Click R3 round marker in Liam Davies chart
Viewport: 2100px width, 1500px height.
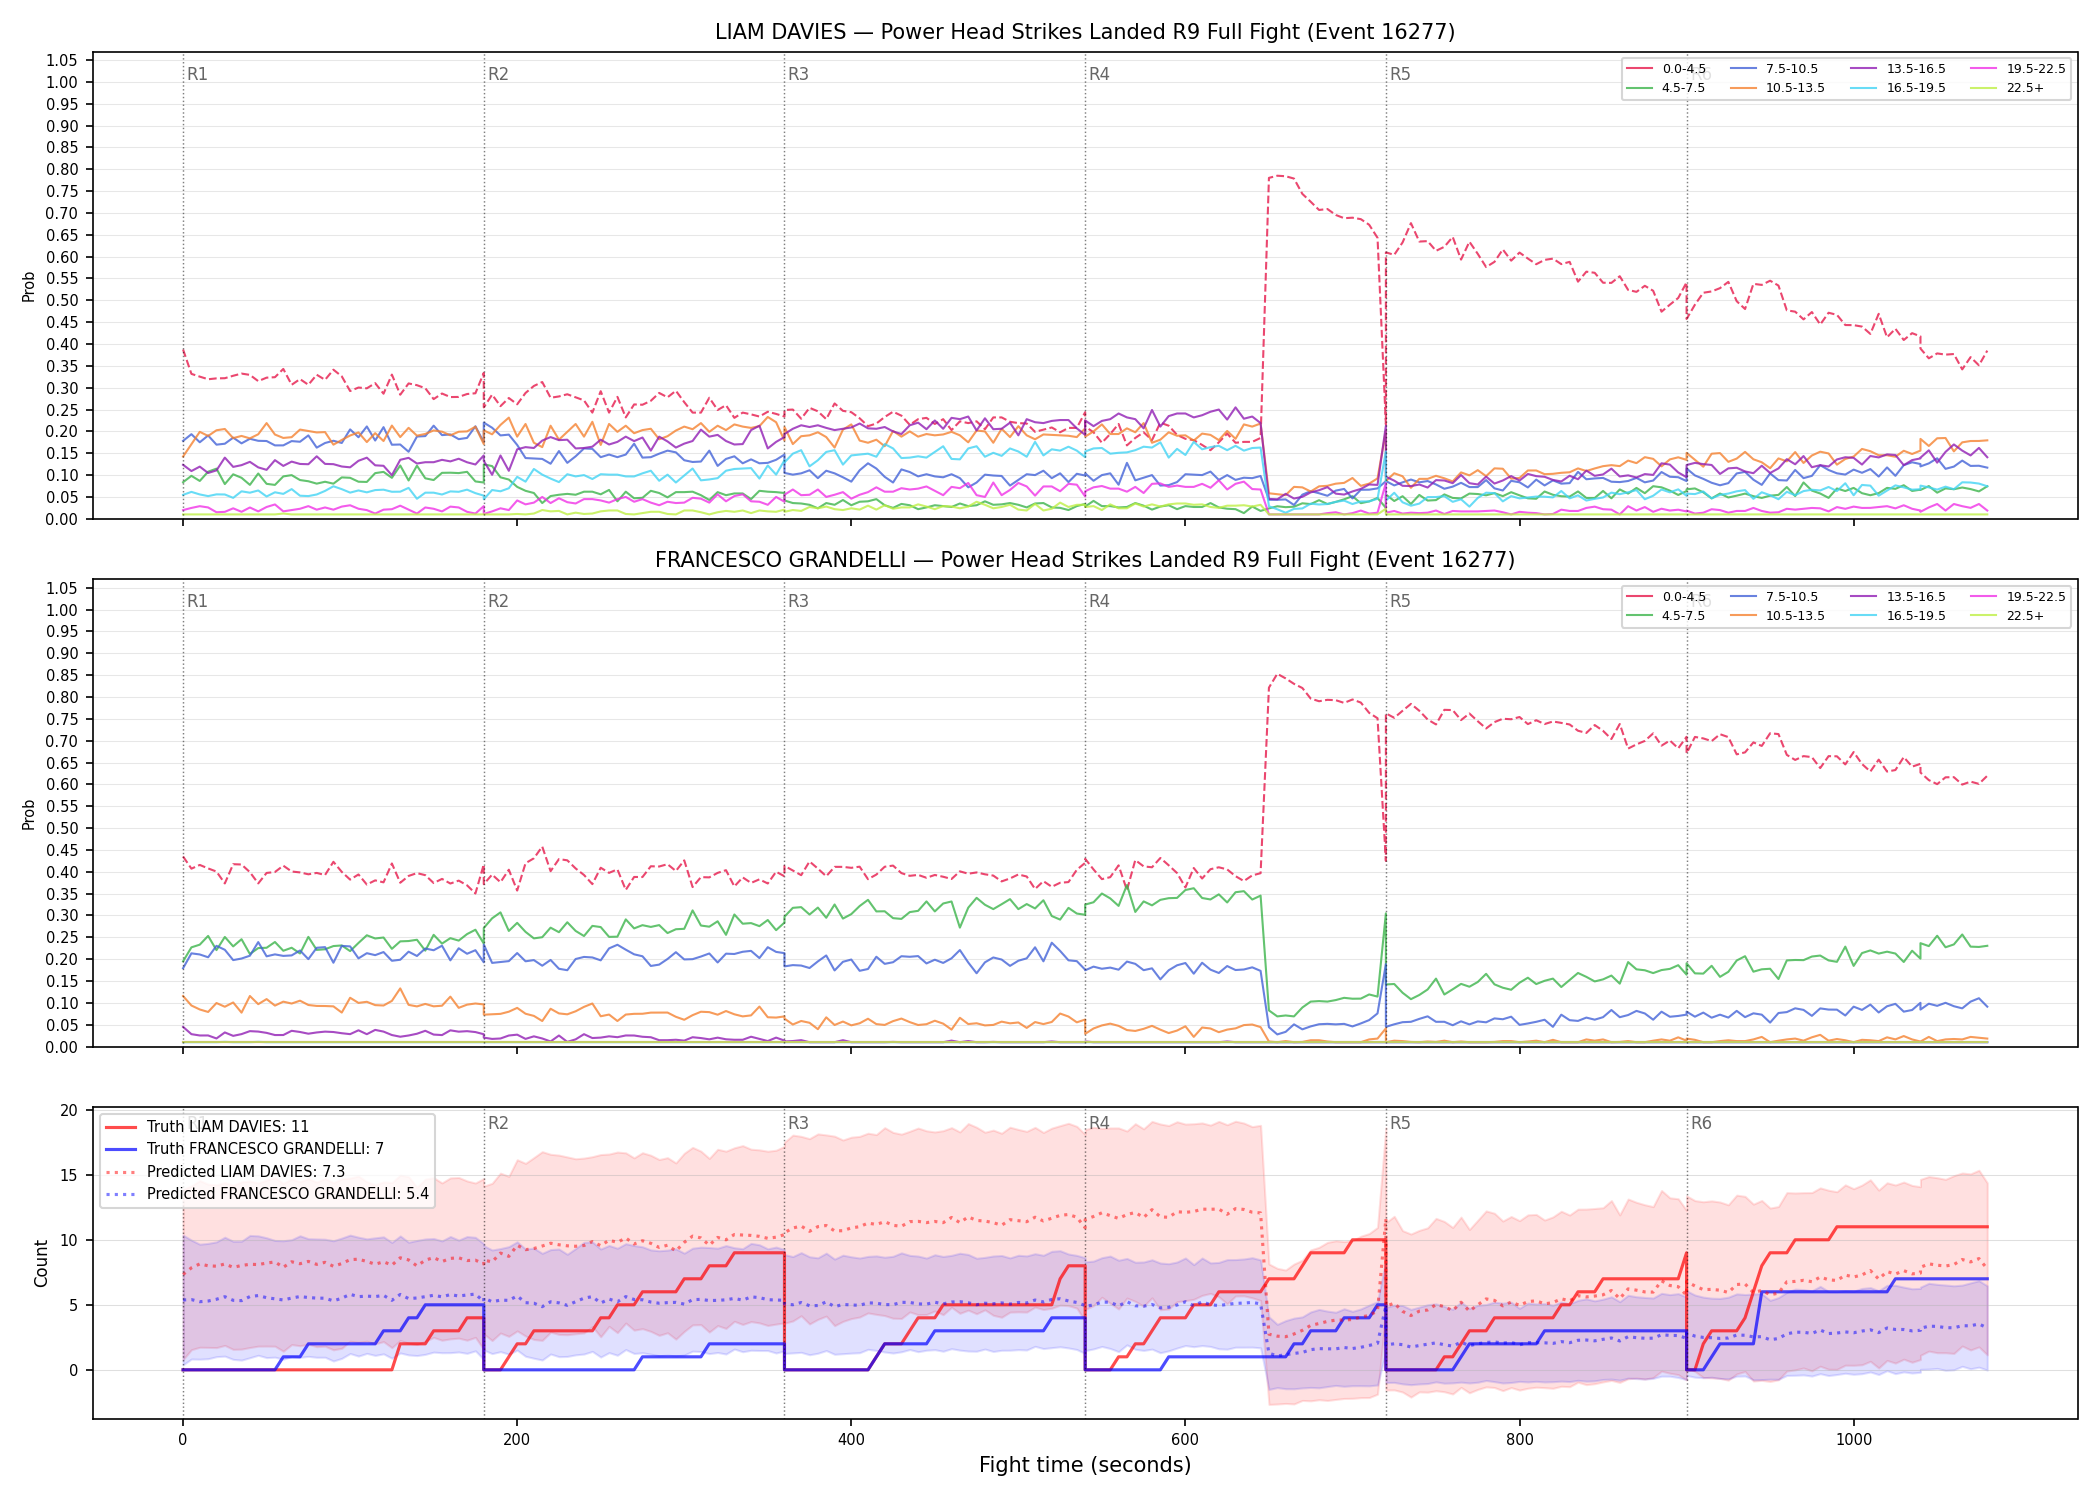[x=798, y=74]
